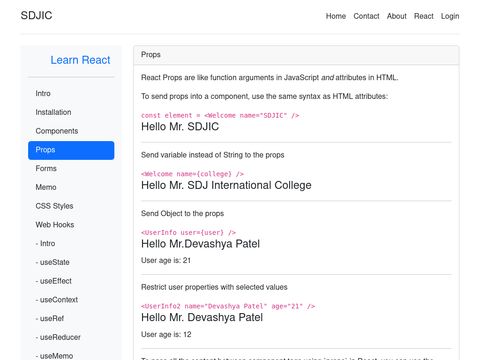This screenshot has height=360, width=480.
Task: Click heading 'Hello Mr. Devashya Patel' near the bottom
Action: click(202, 317)
